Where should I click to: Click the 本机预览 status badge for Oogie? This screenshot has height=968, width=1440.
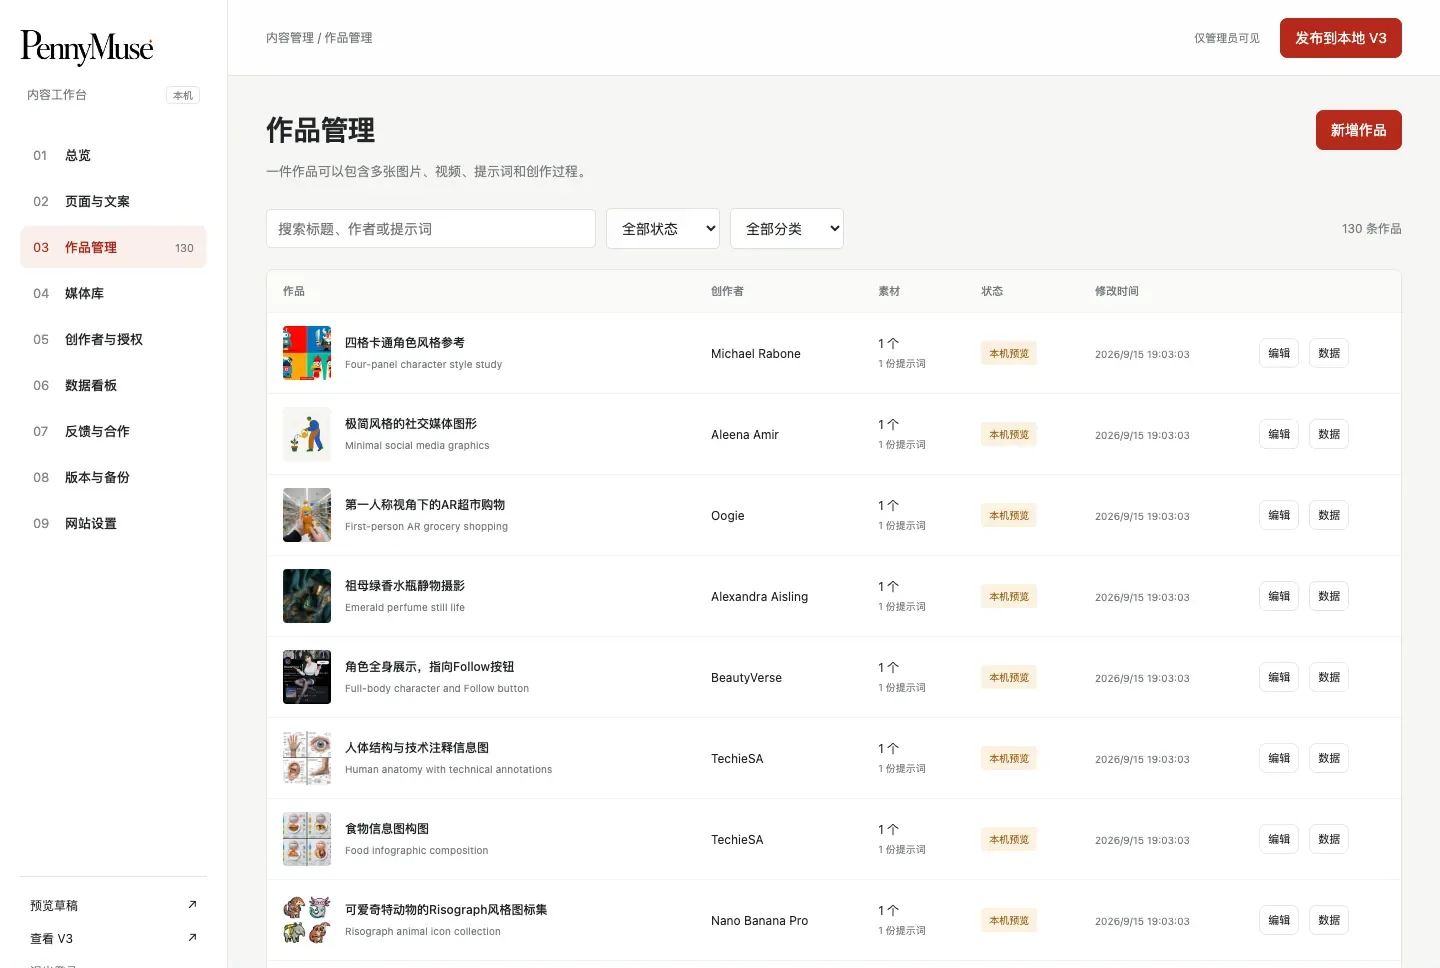tap(1009, 515)
